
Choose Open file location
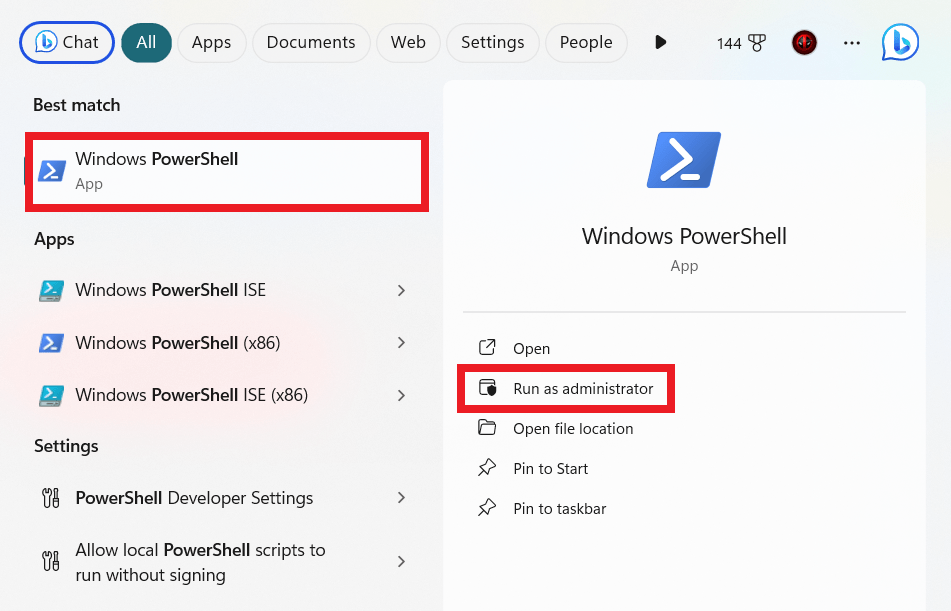(573, 429)
